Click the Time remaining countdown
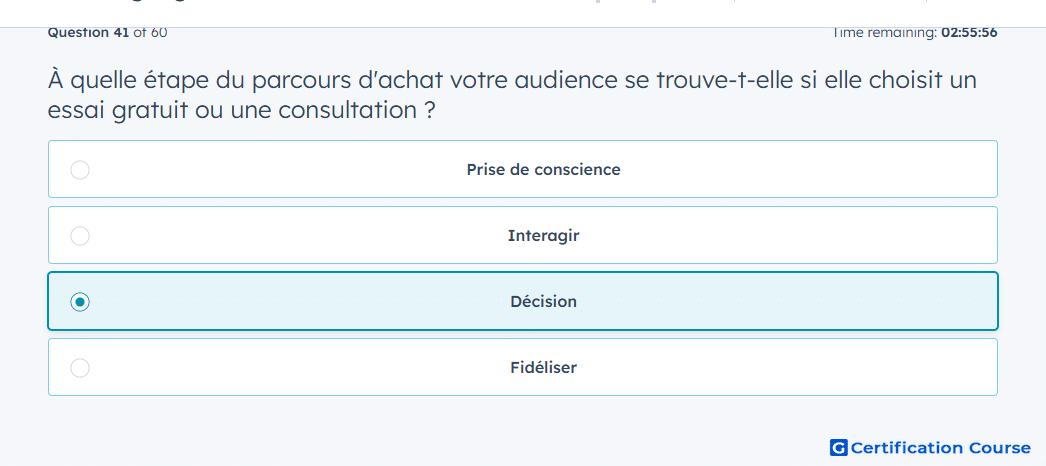 (914, 32)
